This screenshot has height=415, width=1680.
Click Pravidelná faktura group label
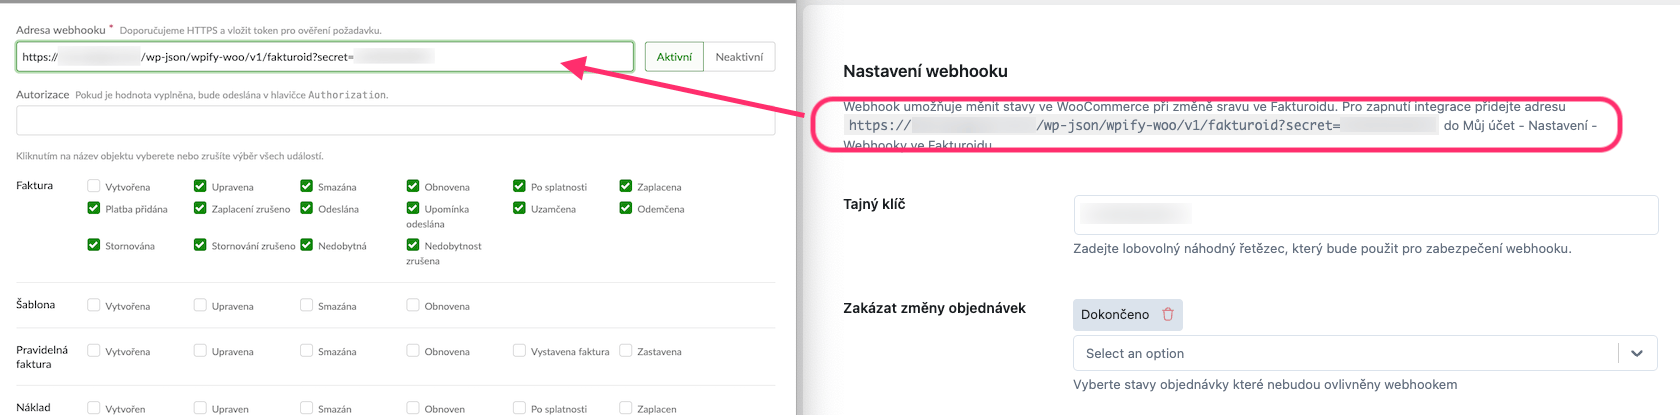(42, 357)
